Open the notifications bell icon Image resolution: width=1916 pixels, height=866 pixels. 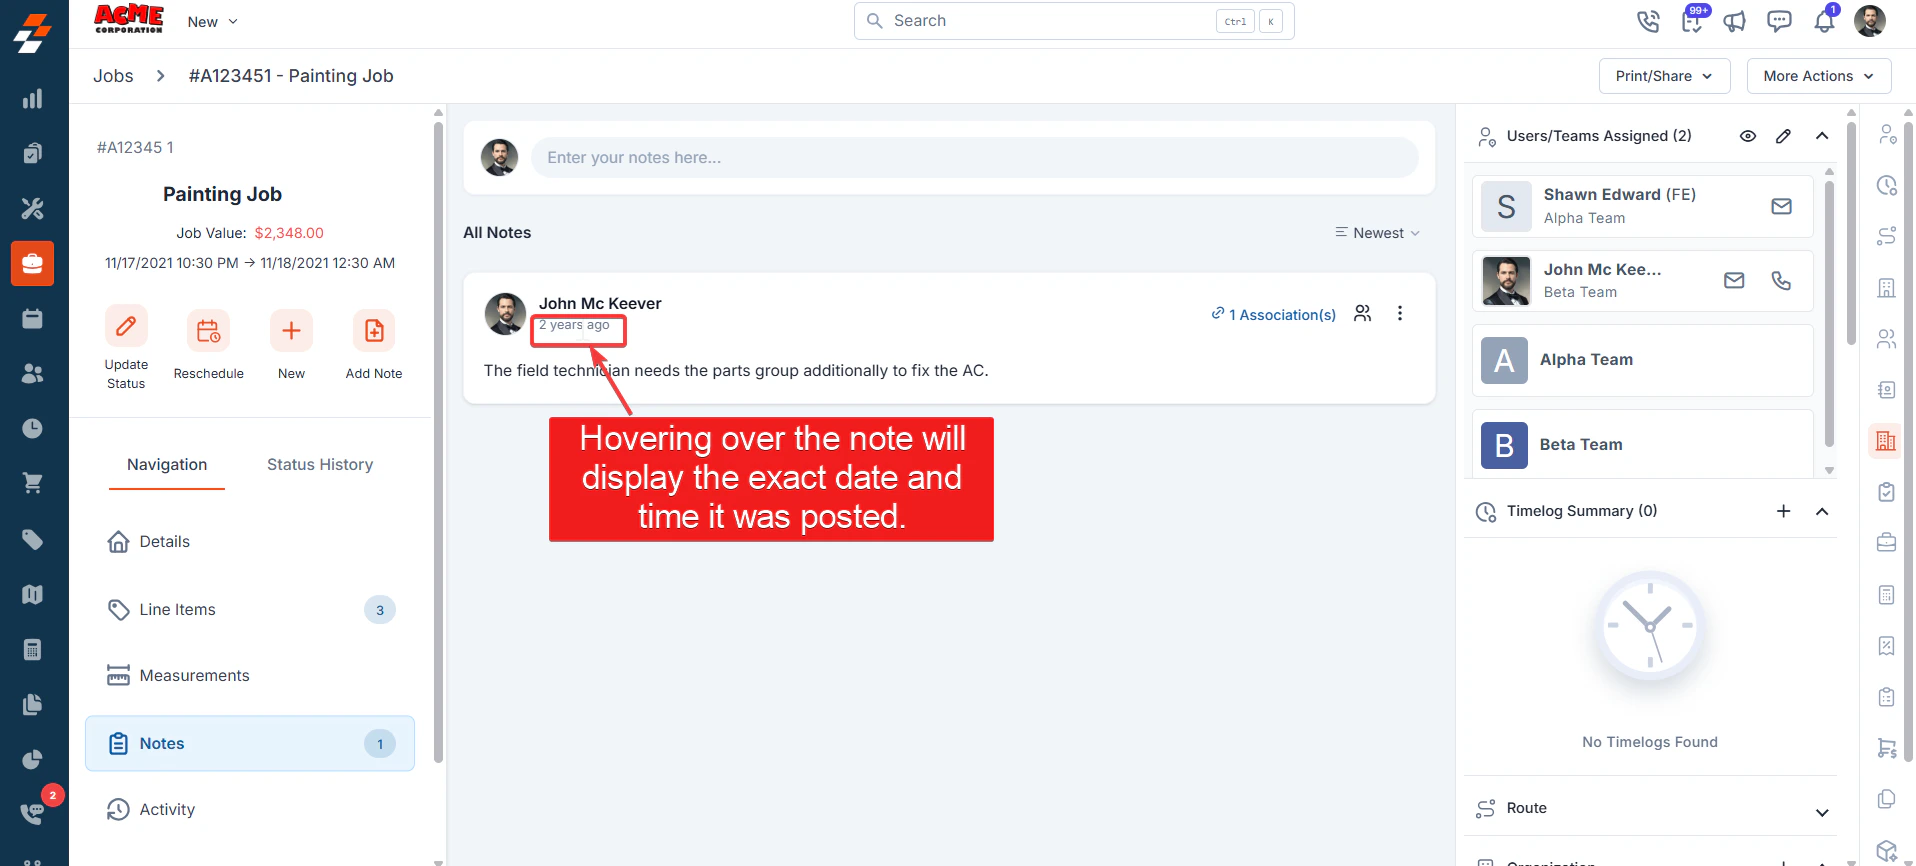1824,21
